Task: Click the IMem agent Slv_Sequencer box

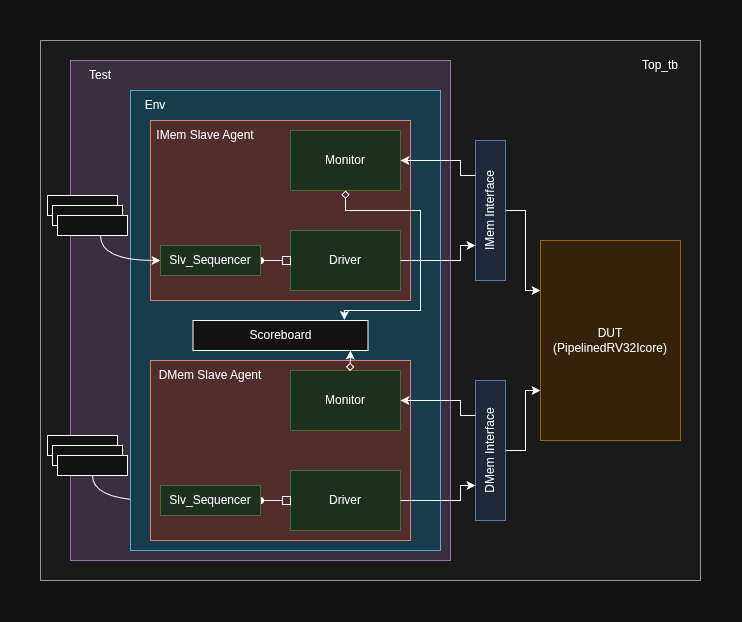Action: pyautogui.click(x=210, y=260)
